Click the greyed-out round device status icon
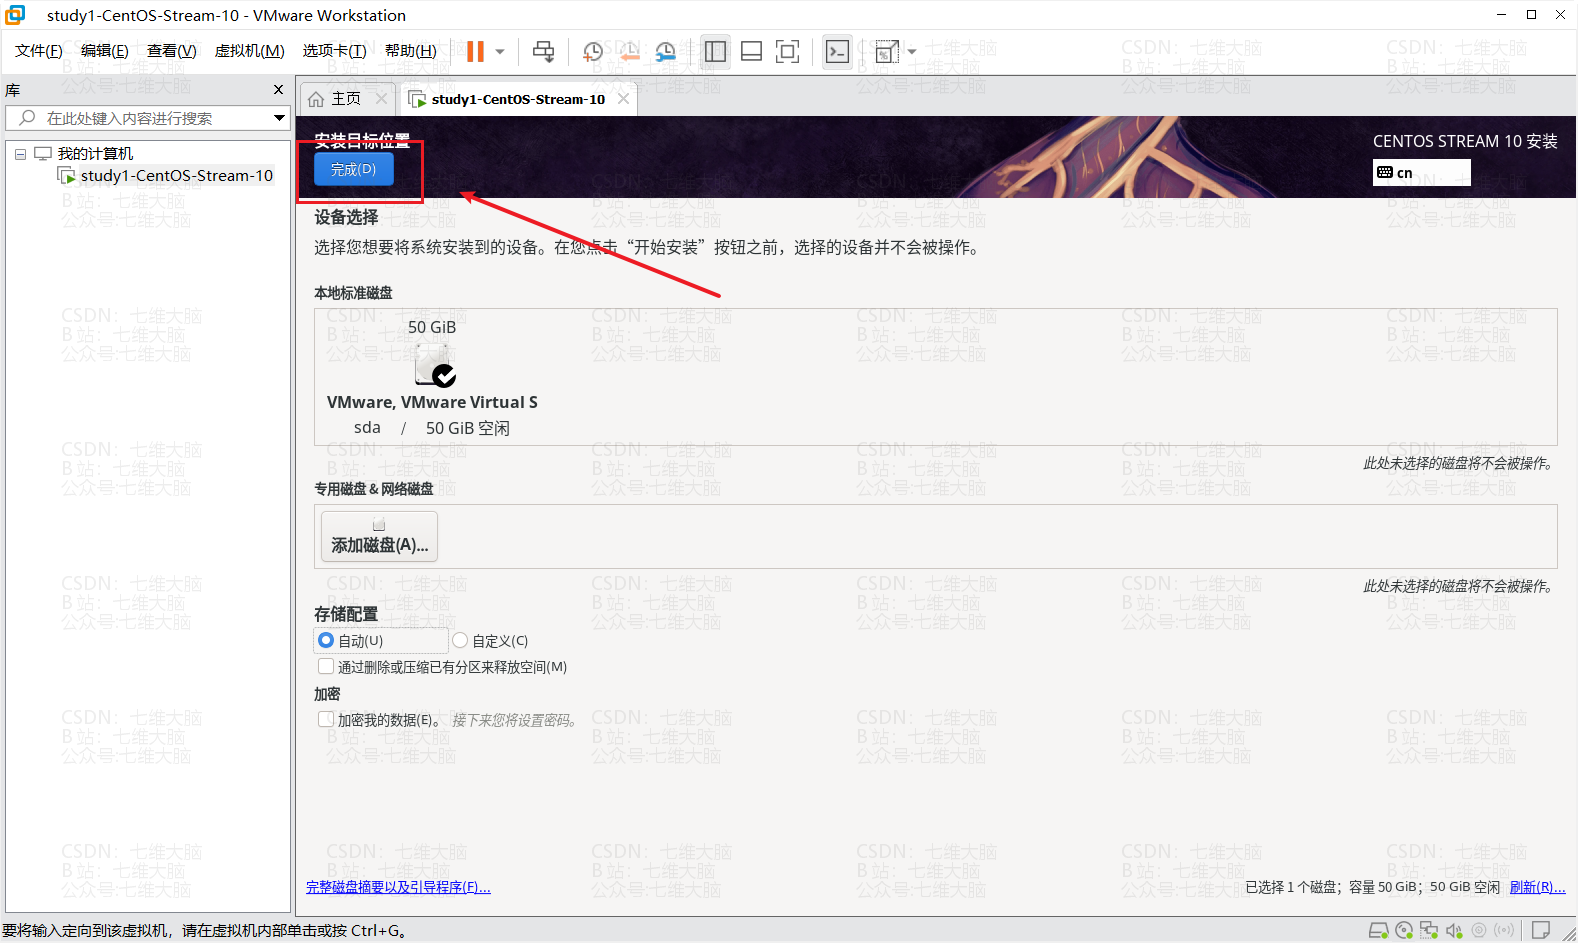 (1479, 930)
